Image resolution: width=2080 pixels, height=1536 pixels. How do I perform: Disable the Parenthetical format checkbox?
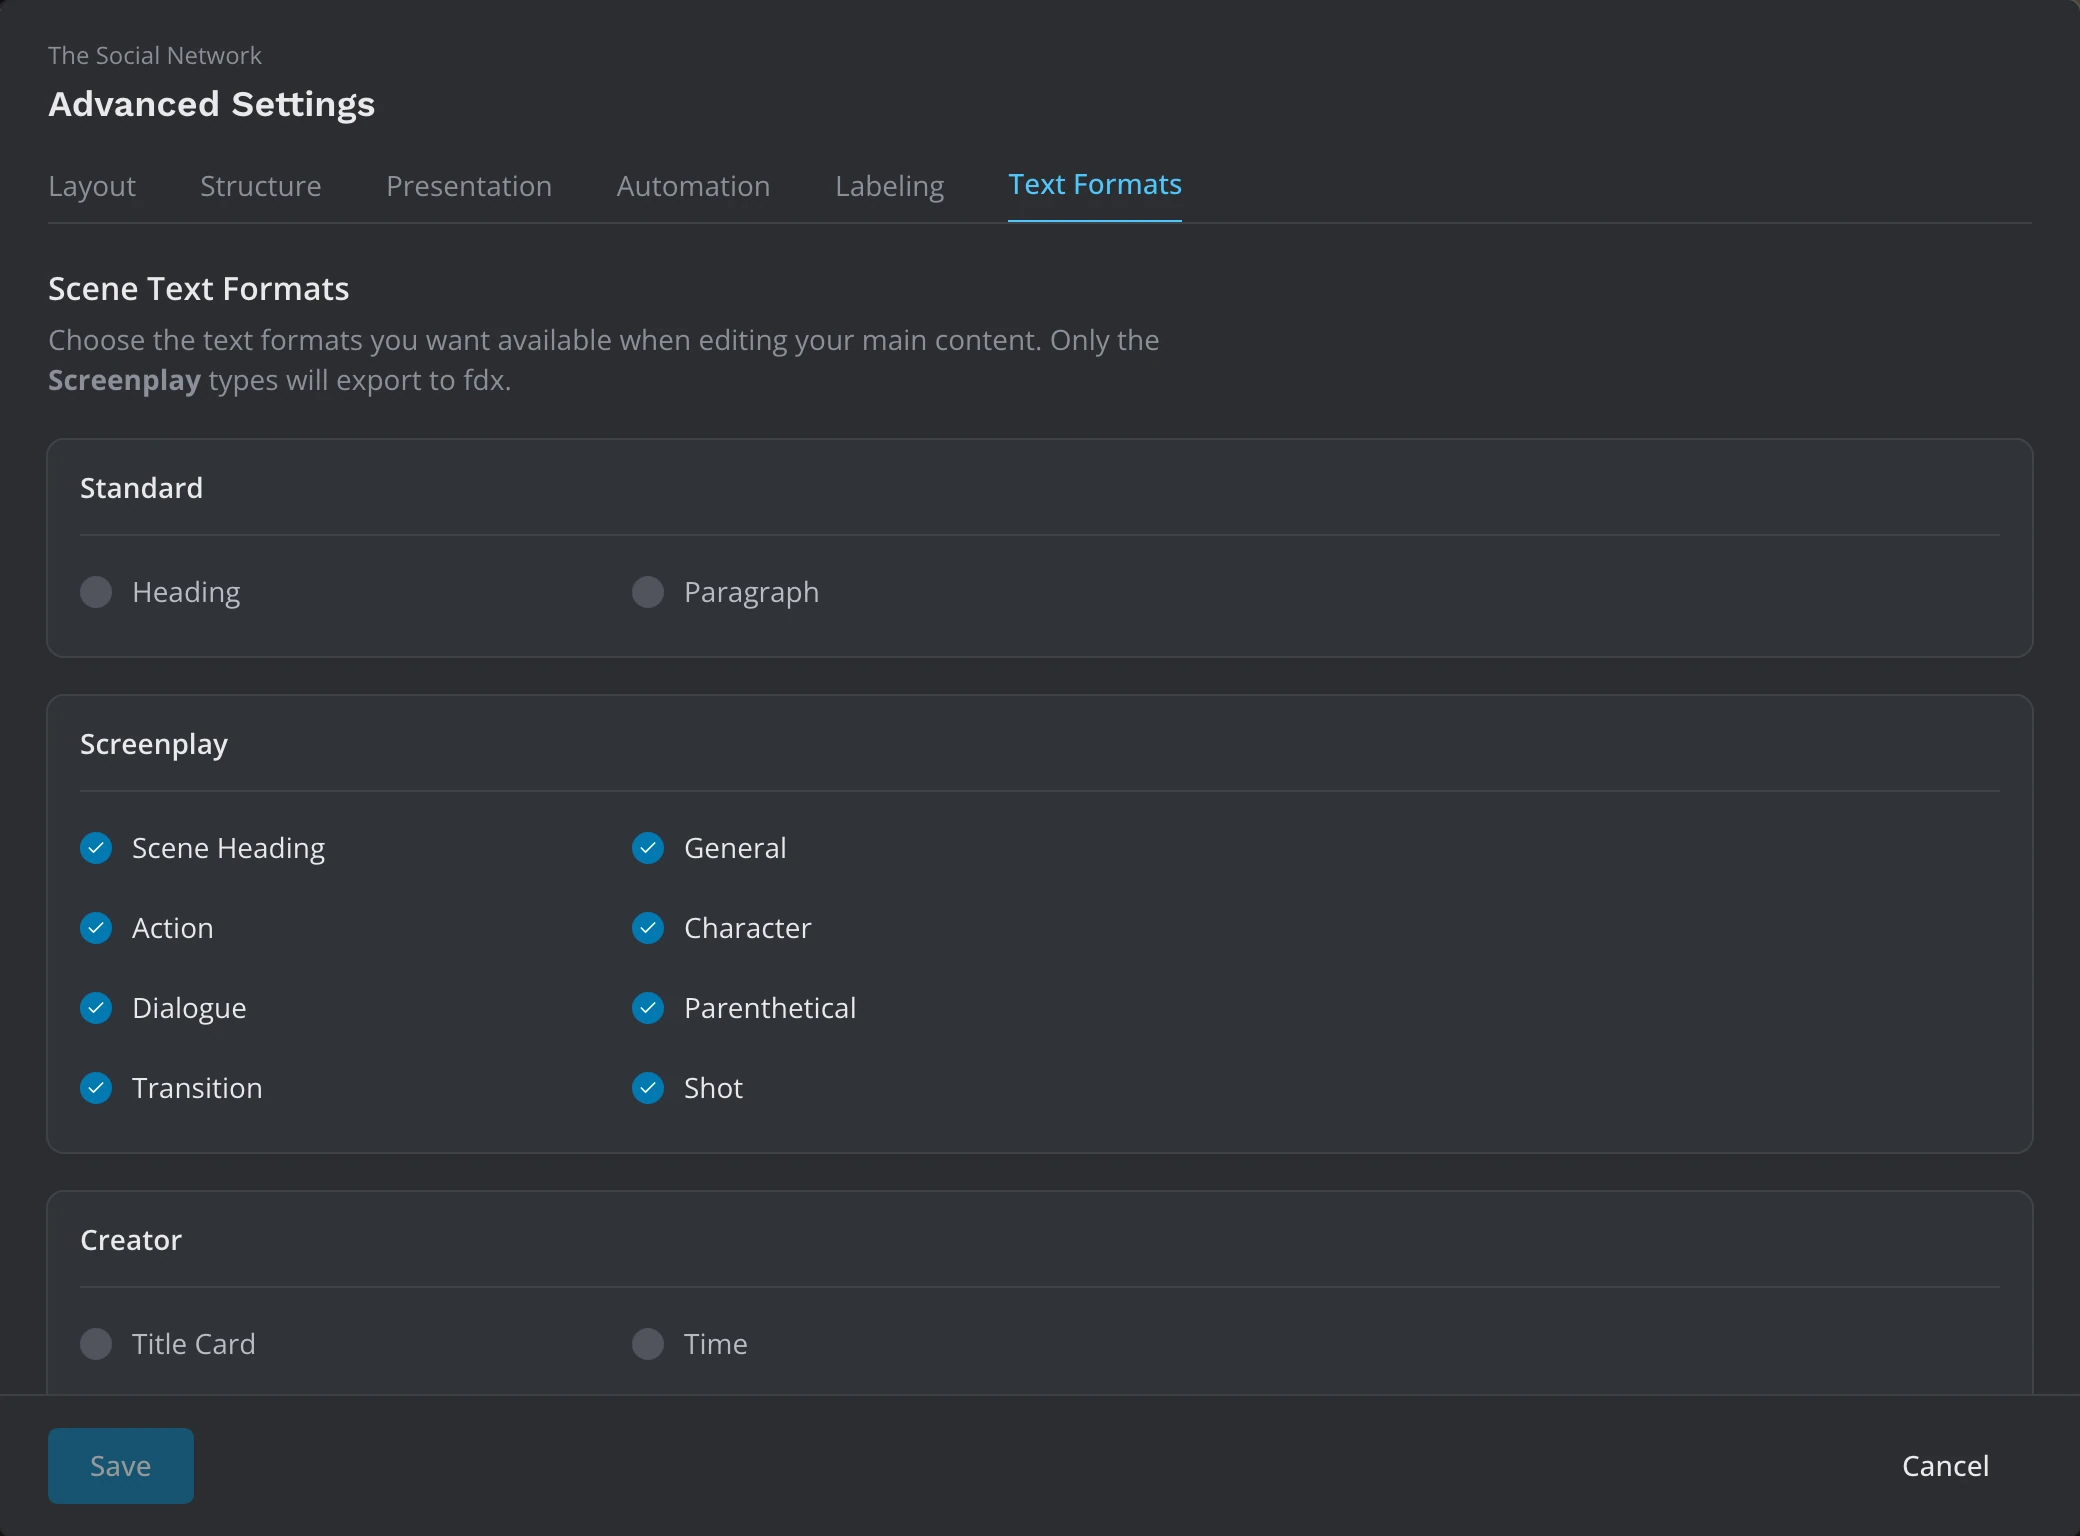[x=648, y=1008]
